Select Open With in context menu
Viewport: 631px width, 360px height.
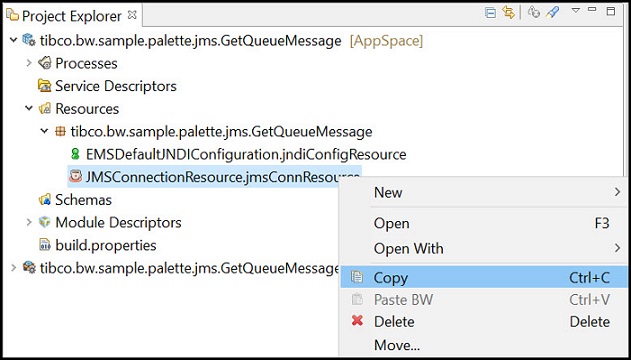coord(484,248)
